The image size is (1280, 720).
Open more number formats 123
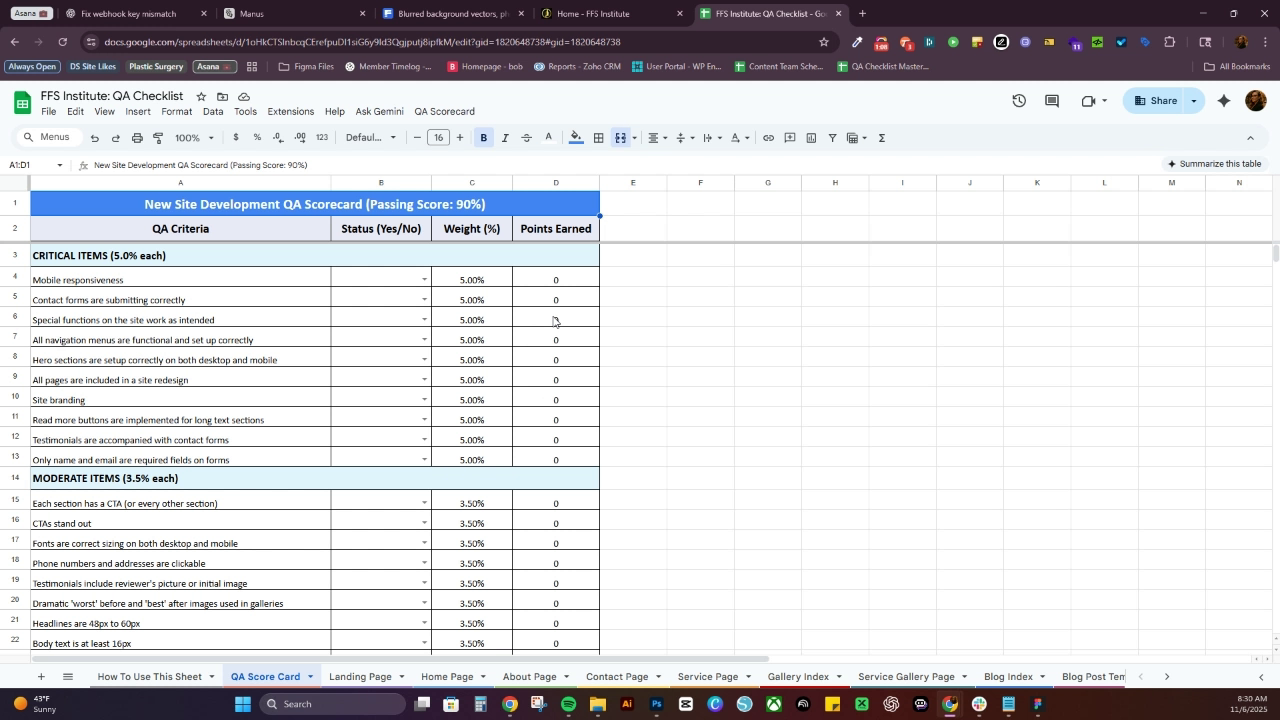pyautogui.click(x=321, y=138)
